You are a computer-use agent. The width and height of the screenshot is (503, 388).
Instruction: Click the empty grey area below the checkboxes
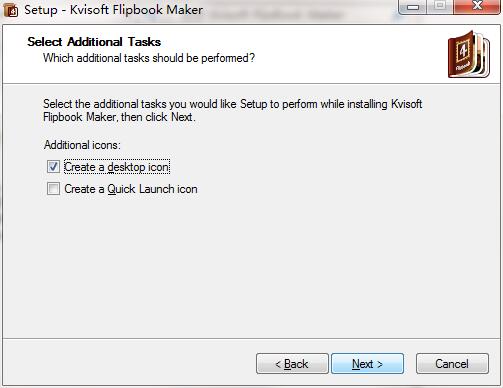pyautogui.click(x=251, y=267)
